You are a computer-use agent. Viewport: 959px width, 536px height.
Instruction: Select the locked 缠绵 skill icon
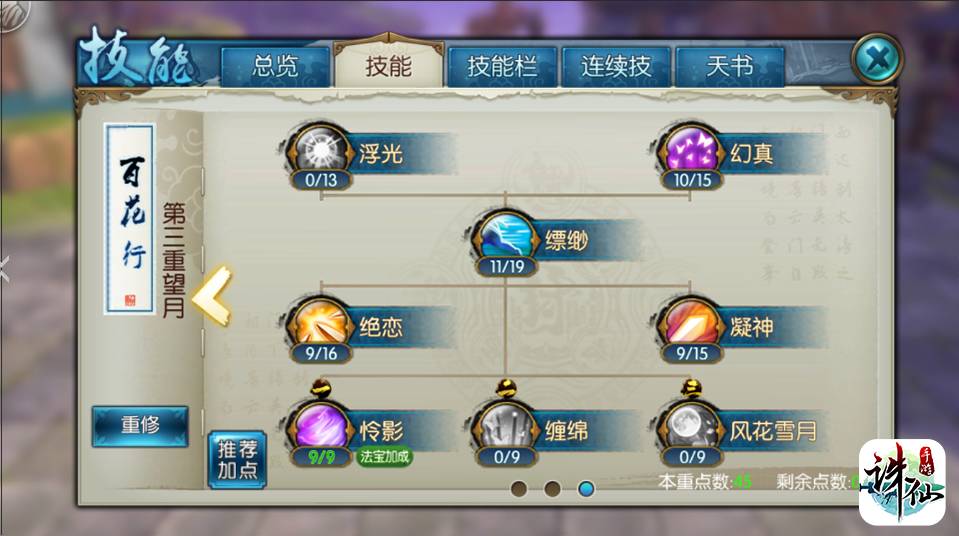click(506, 428)
